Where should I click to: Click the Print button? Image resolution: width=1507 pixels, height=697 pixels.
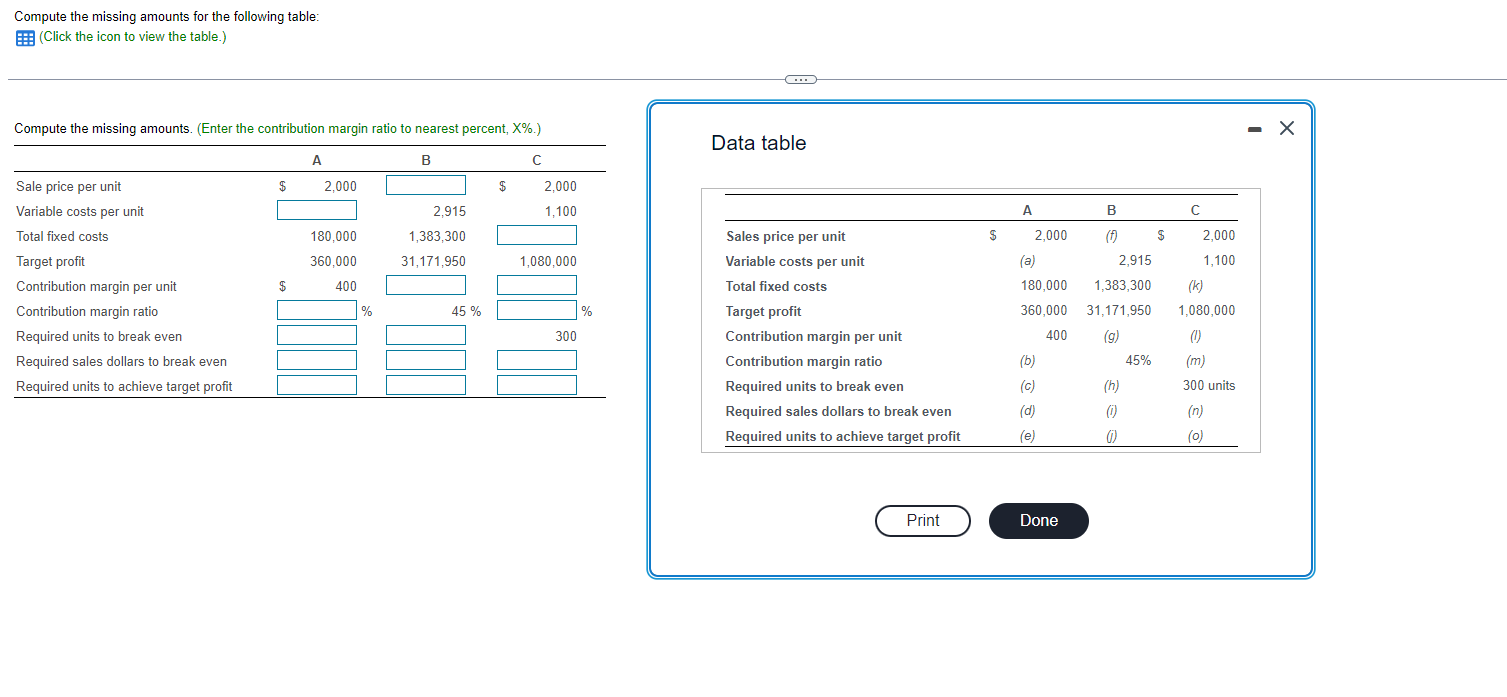[922, 520]
